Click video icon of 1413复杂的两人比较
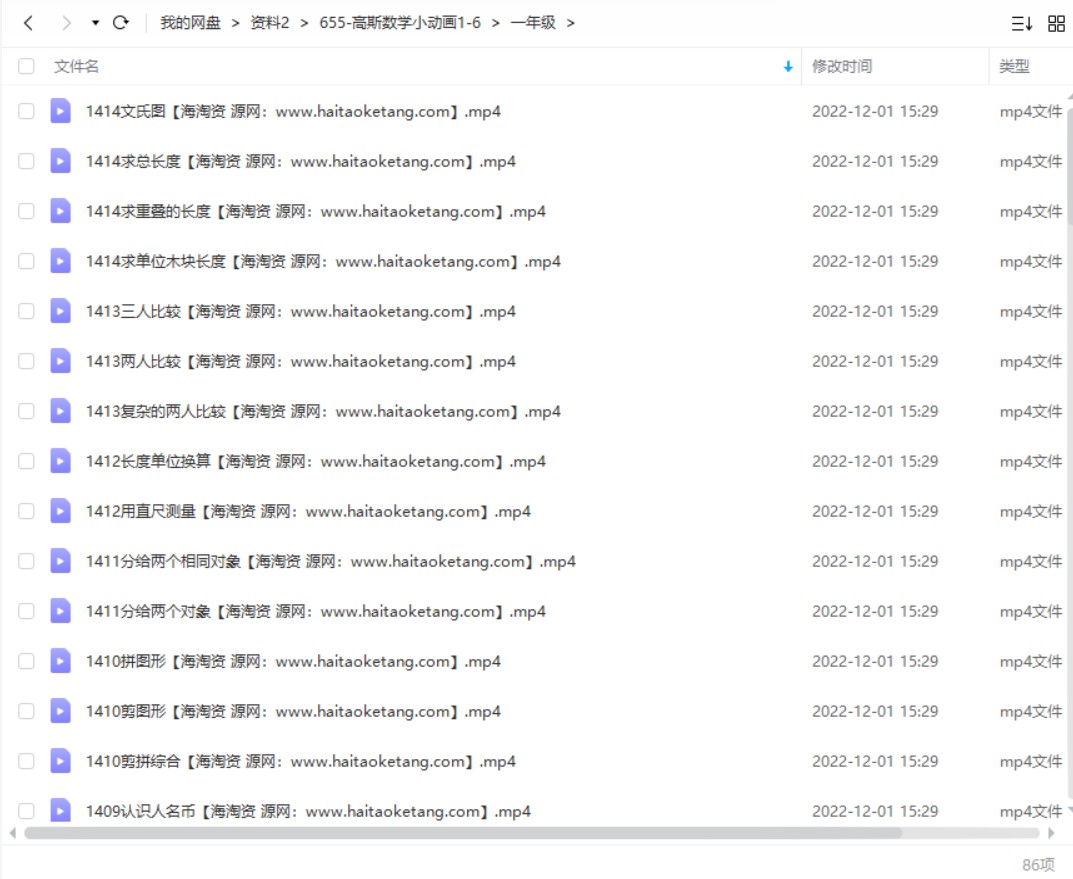Viewport: 1073px width, 879px height. point(60,410)
